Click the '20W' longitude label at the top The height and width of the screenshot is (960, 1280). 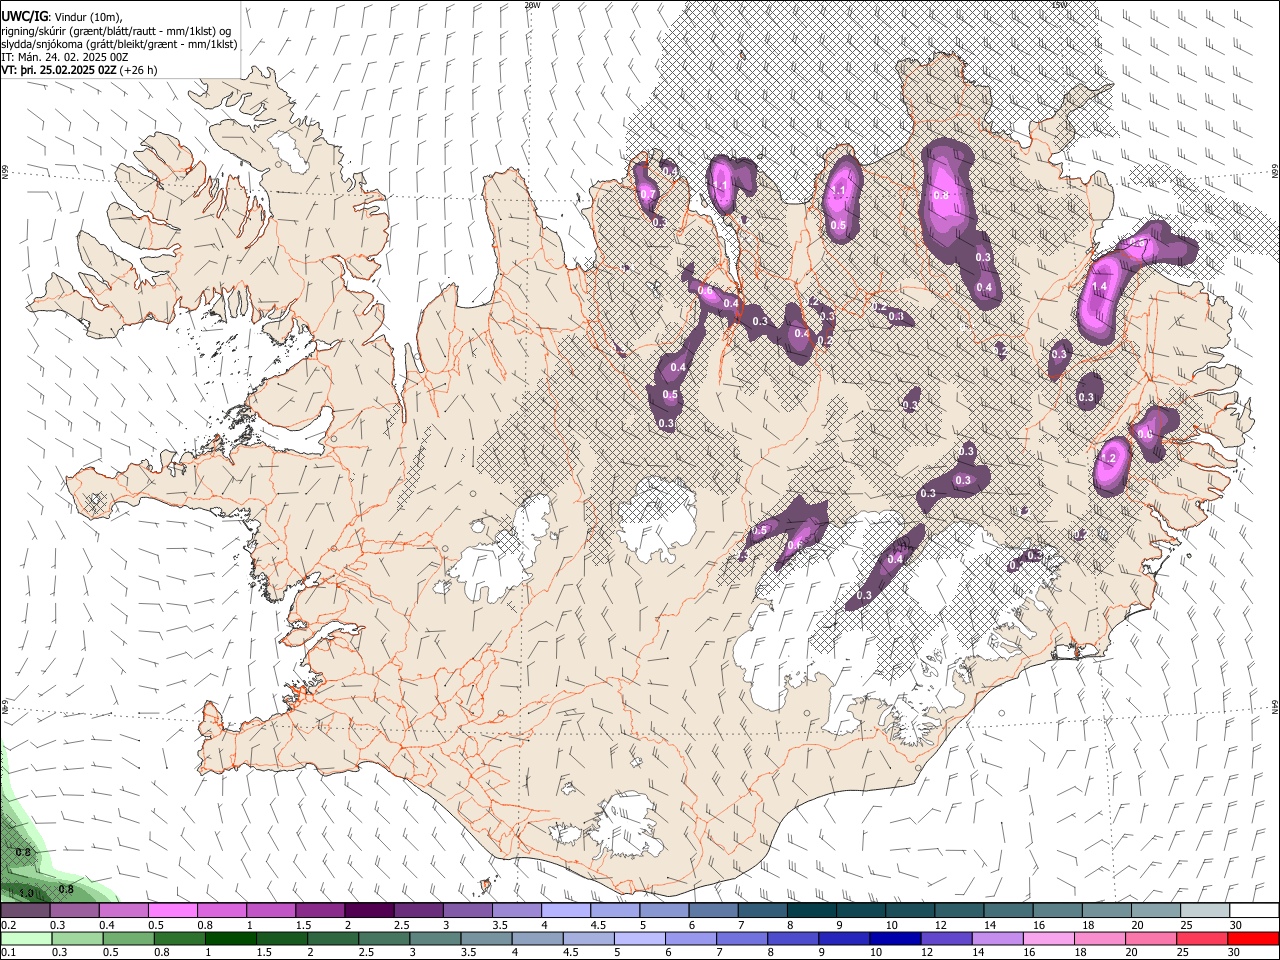(533, 5)
